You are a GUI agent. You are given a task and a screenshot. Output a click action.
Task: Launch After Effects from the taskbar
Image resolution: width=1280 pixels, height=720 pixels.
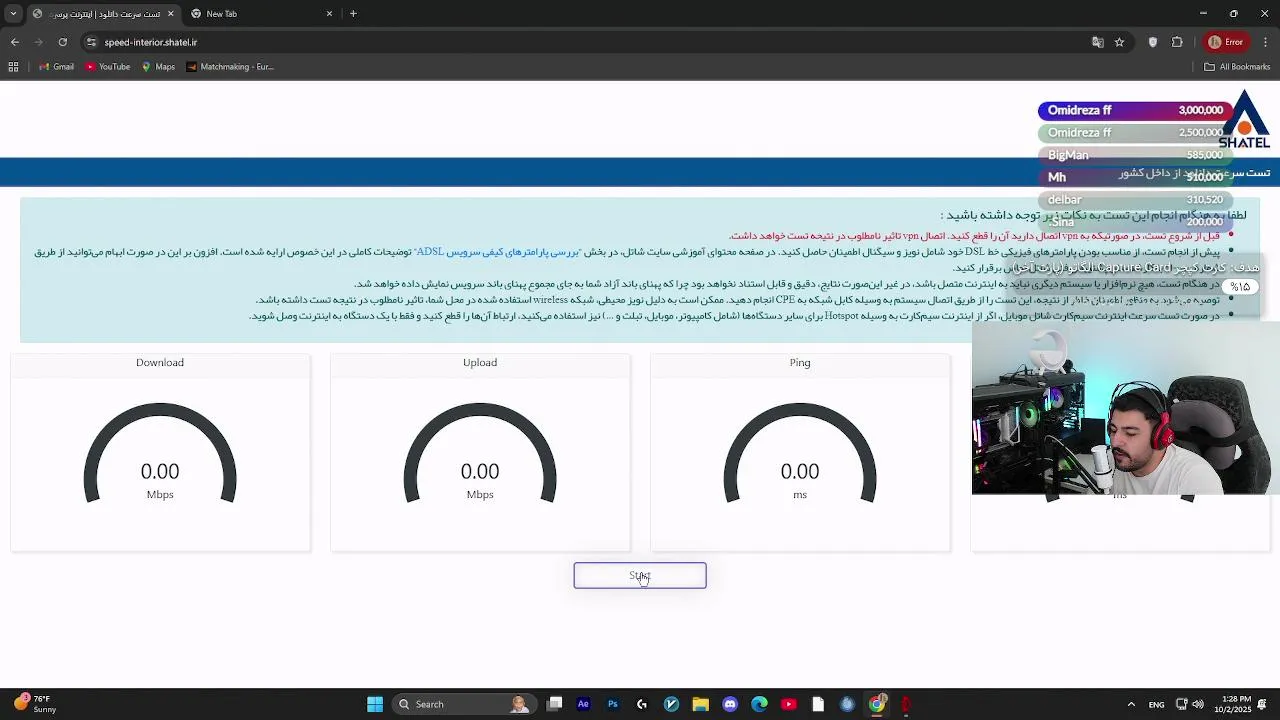583,704
